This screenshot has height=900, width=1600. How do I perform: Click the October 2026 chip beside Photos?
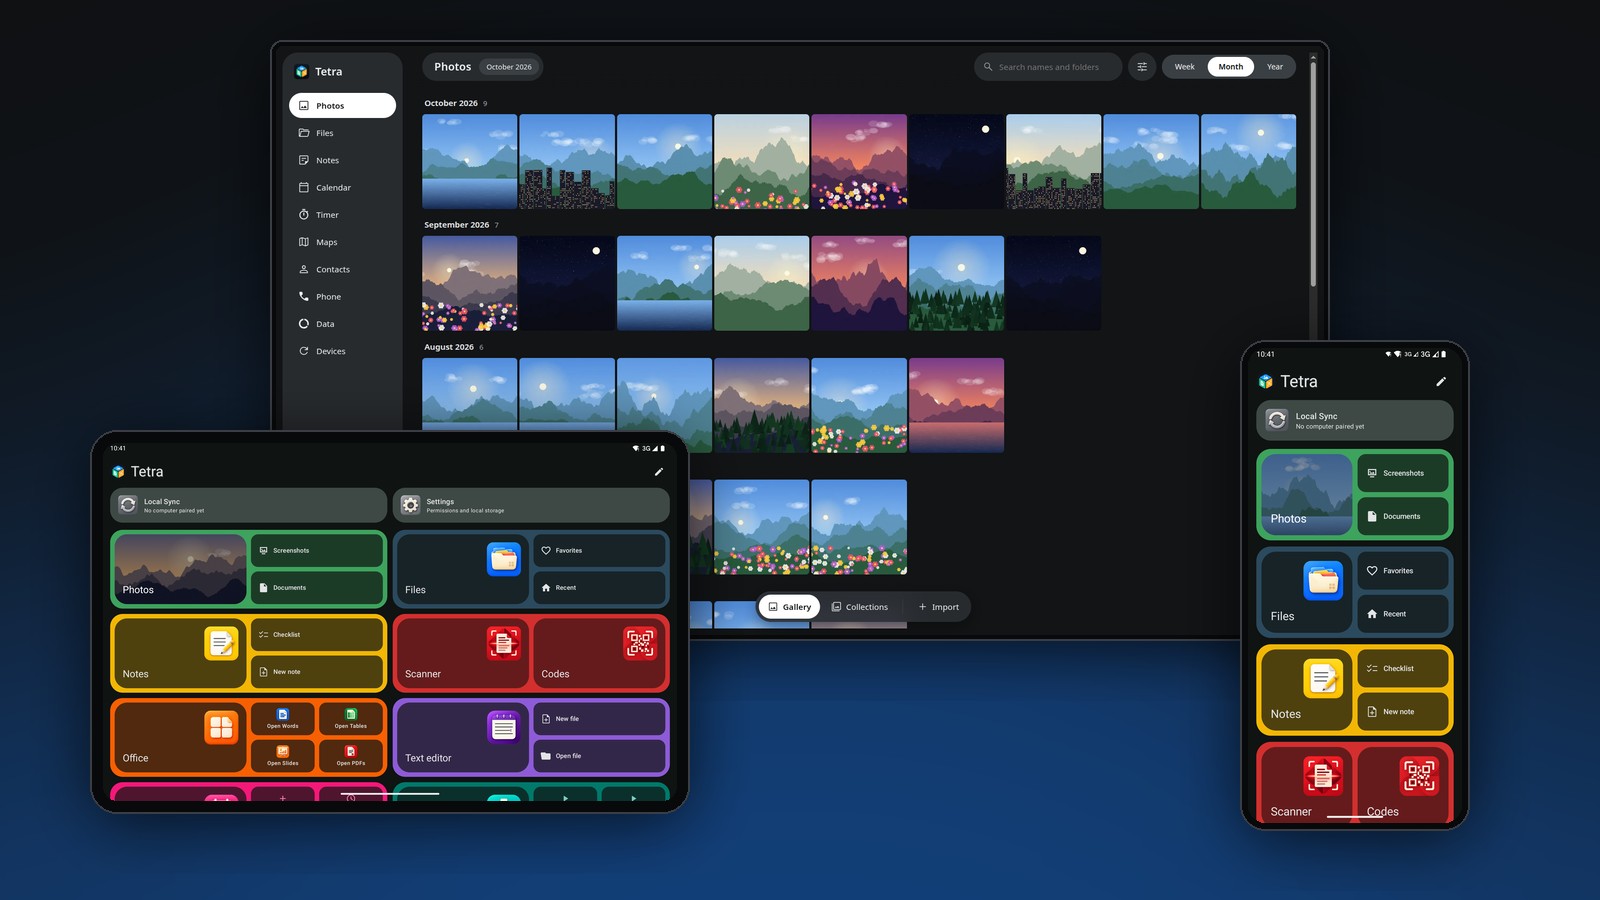509,67
